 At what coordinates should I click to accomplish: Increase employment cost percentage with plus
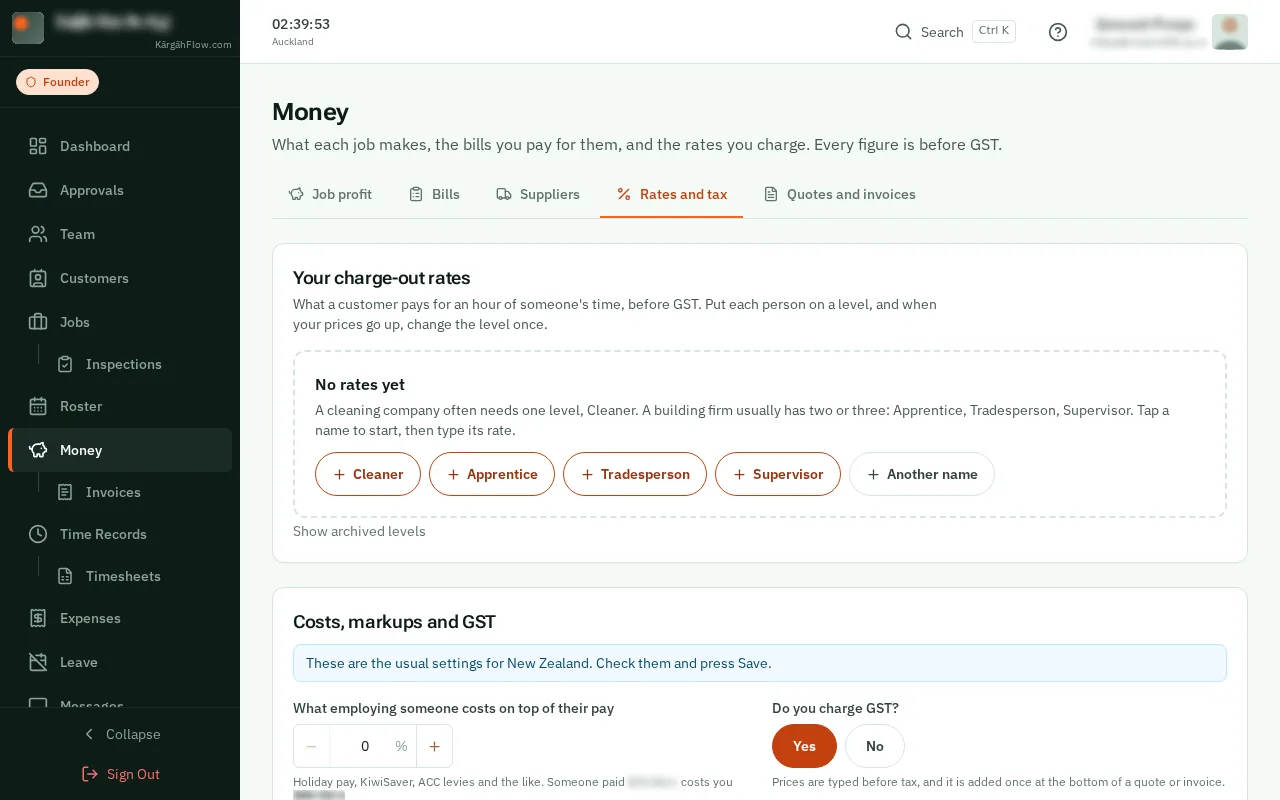click(x=434, y=746)
